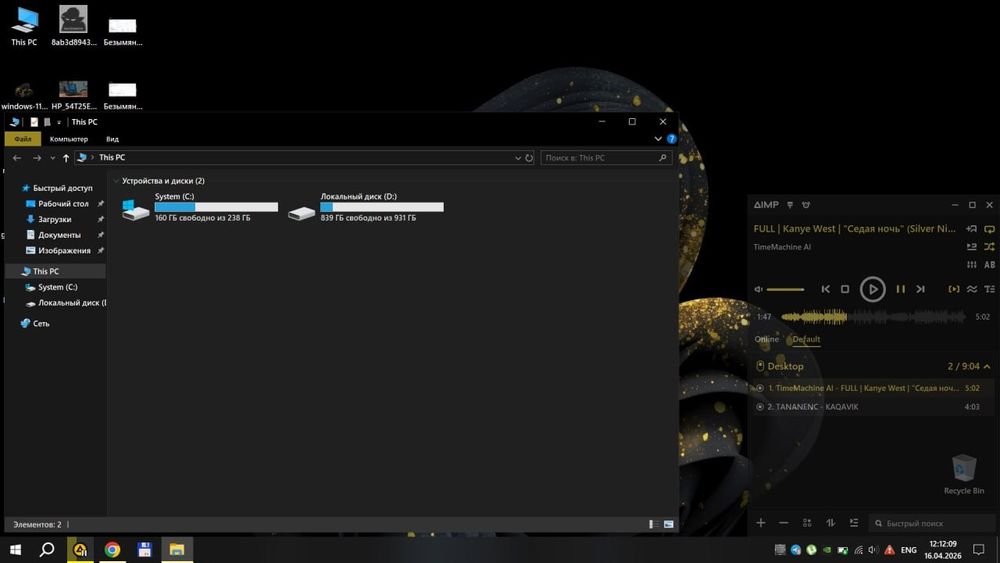1000x563 pixels.
Task: Open the AIMP main menu logo
Action: [766, 205]
